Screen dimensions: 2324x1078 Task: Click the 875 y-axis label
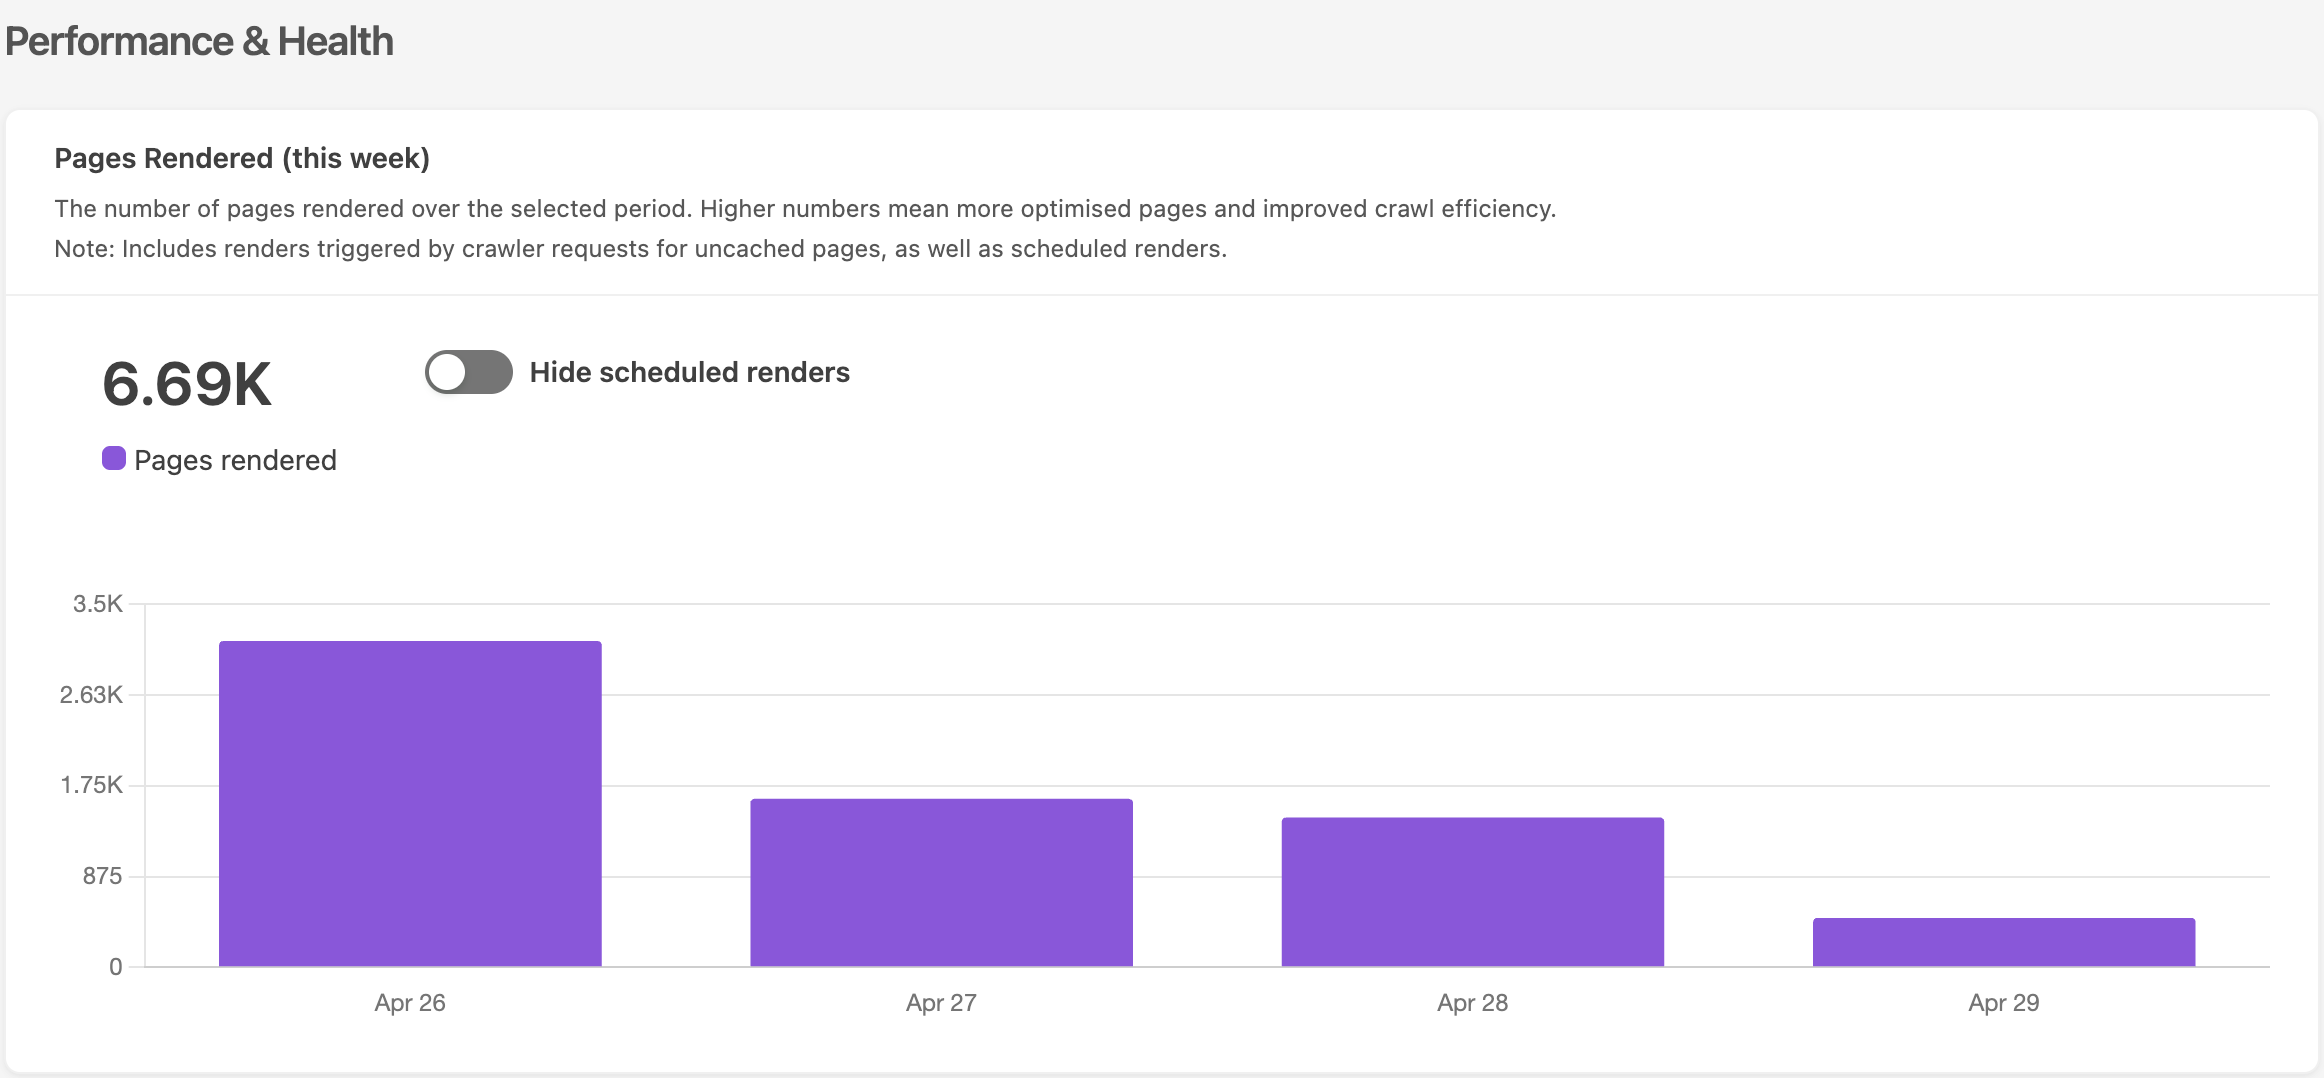[x=102, y=876]
